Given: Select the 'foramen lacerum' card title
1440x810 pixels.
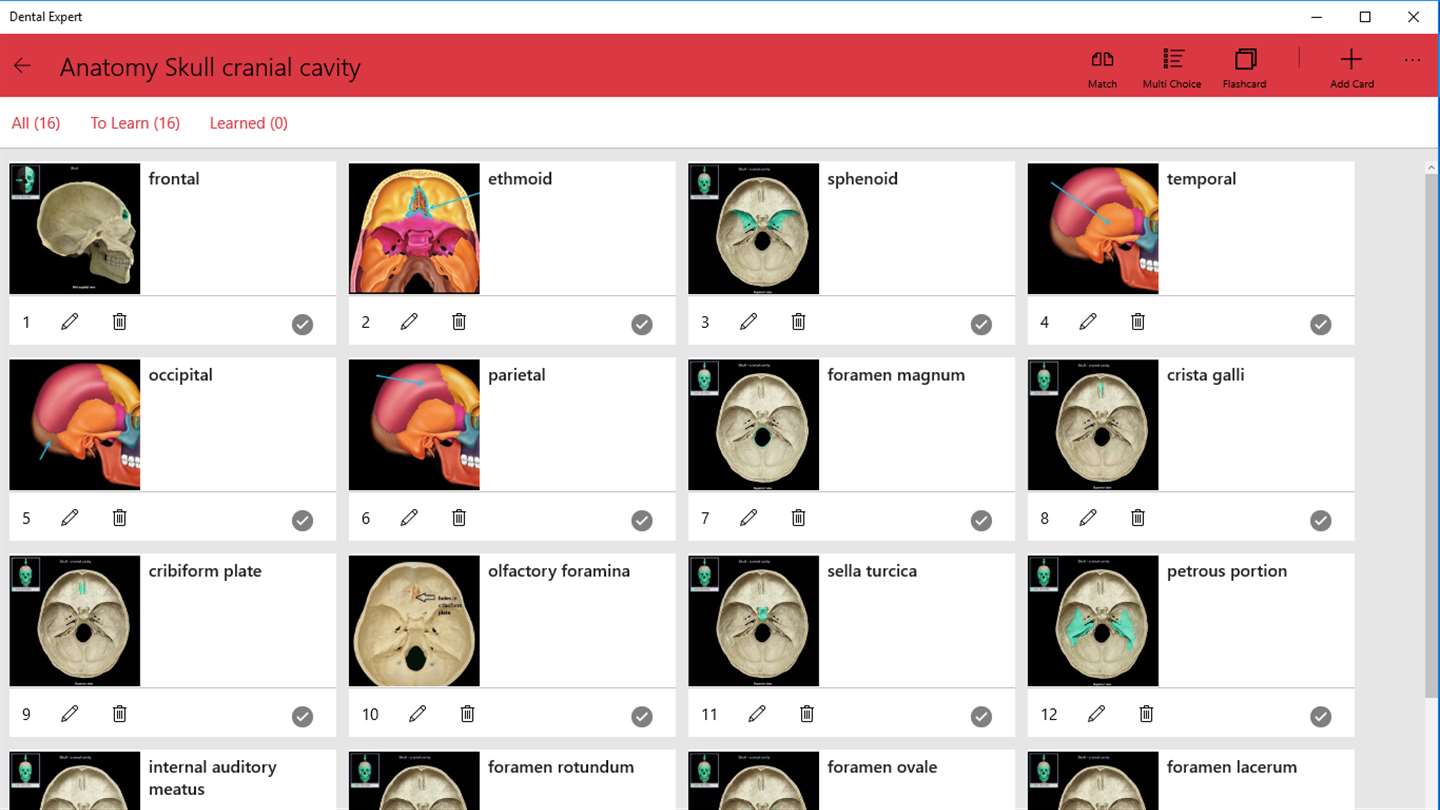Looking at the screenshot, I should [1232, 767].
